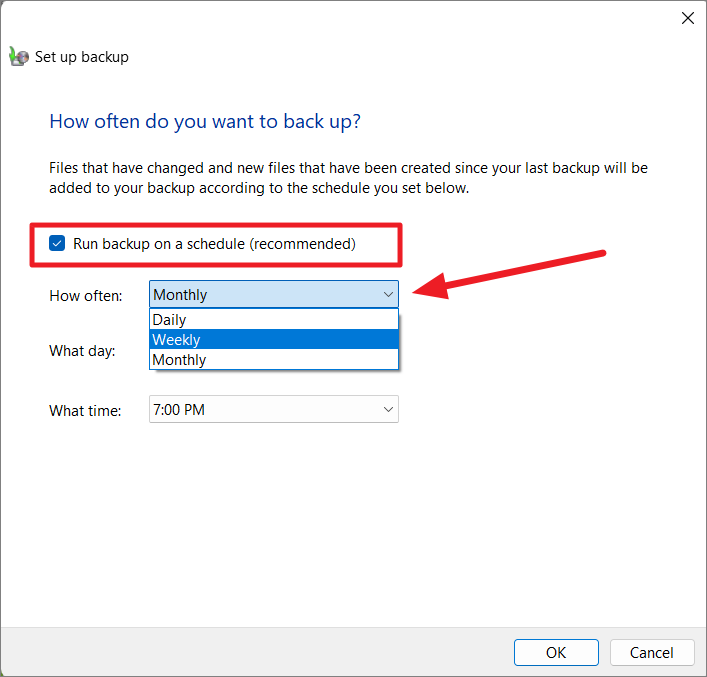Dismiss the dialog with the Cancel button
Viewport: 707px width, 677px height.
tap(652, 652)
